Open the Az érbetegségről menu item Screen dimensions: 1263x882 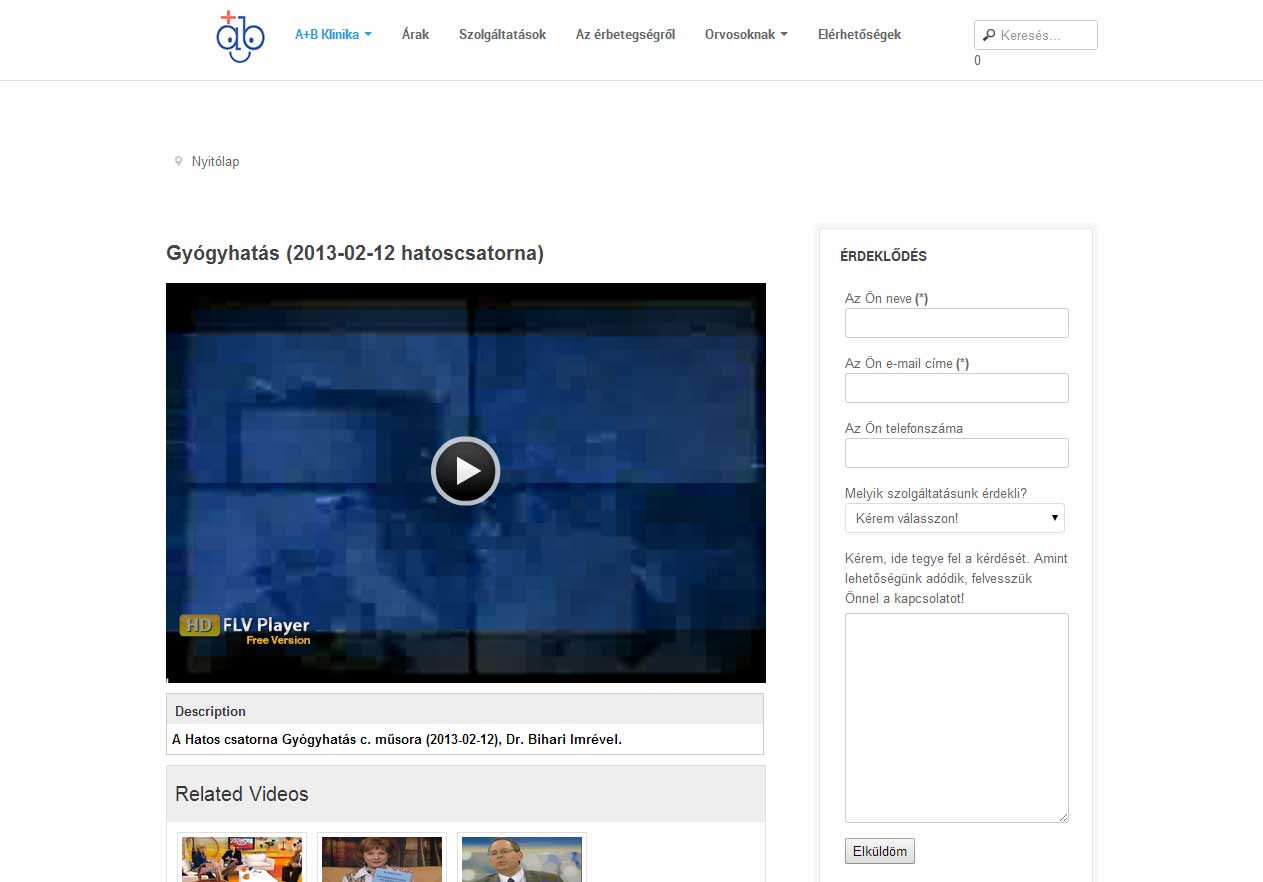[625, 35]
